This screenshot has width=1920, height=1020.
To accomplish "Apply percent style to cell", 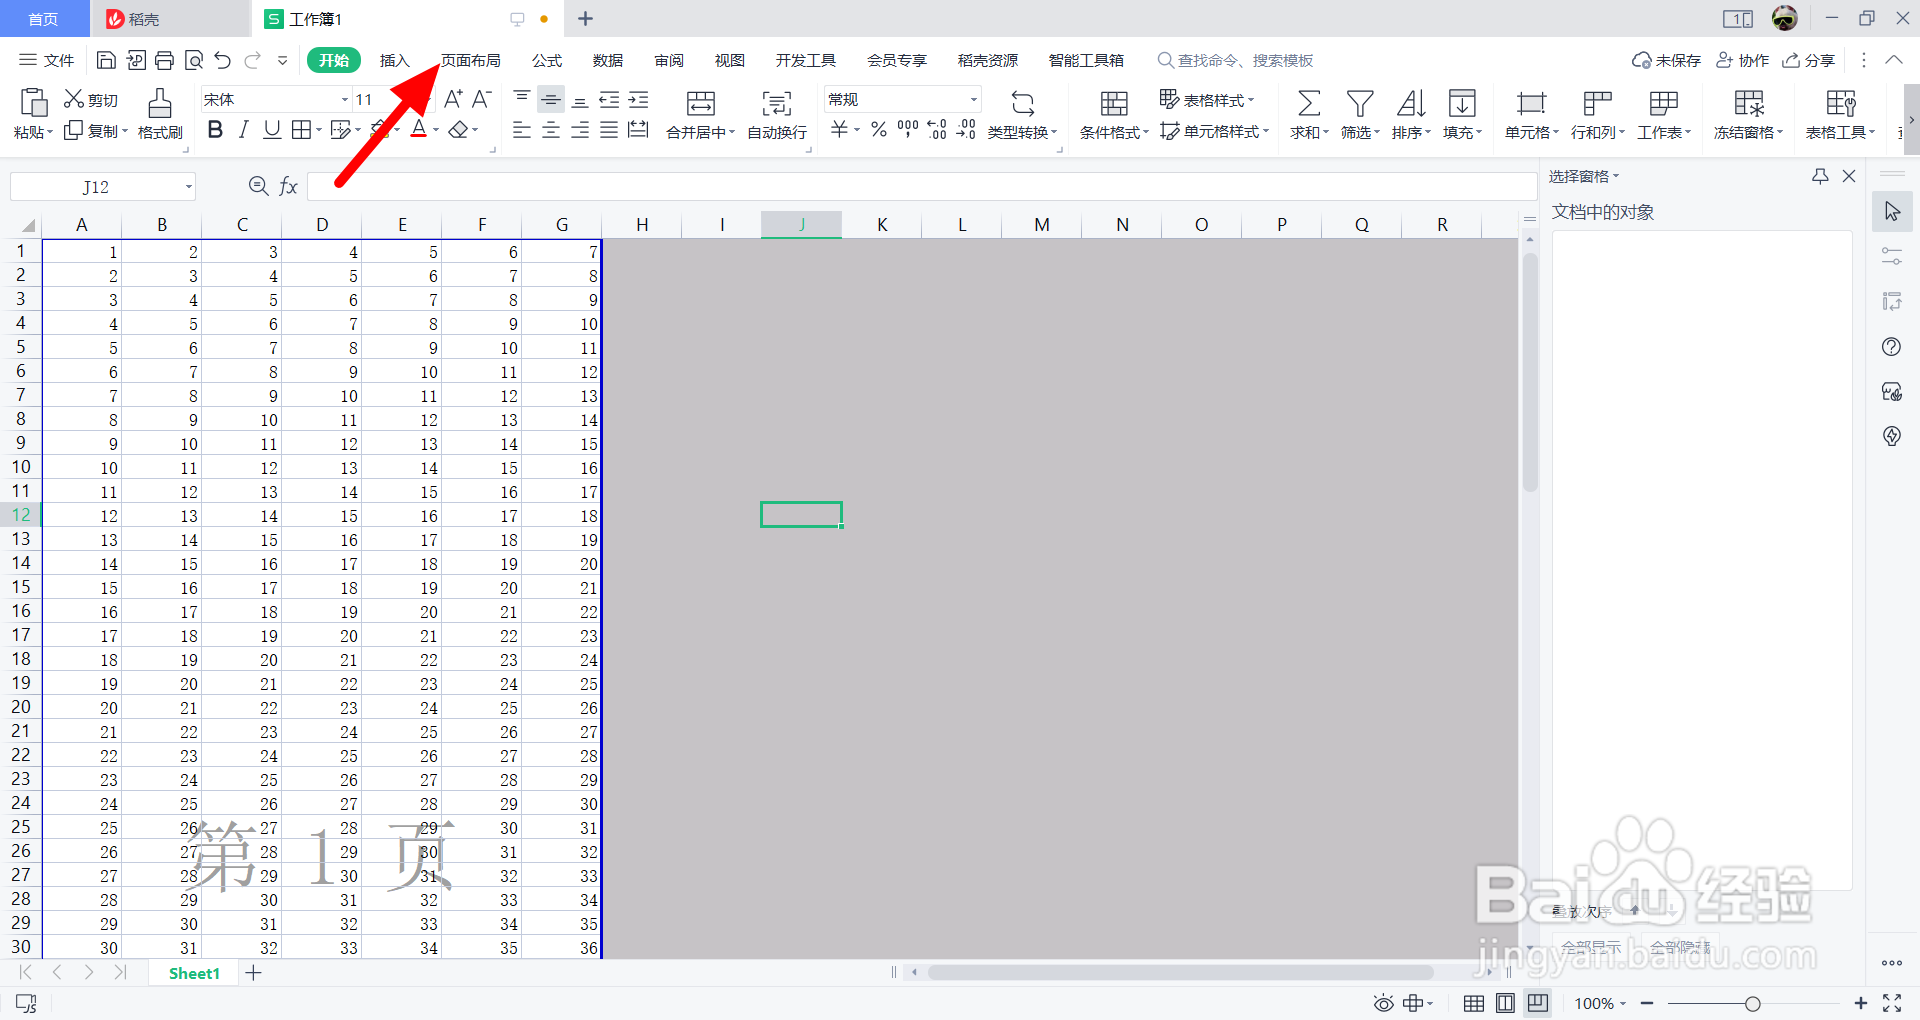I will pyautogui.click(x=879, y=130).
